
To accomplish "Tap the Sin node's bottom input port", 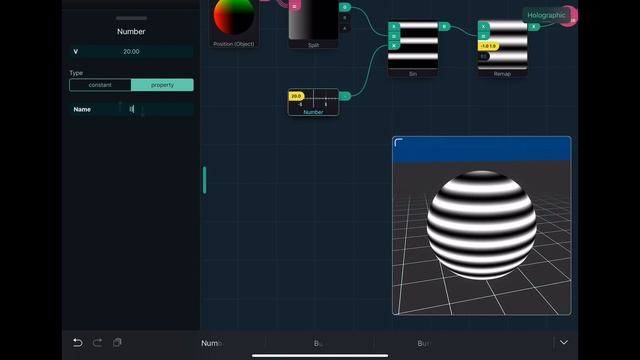I will coord(394,46).
